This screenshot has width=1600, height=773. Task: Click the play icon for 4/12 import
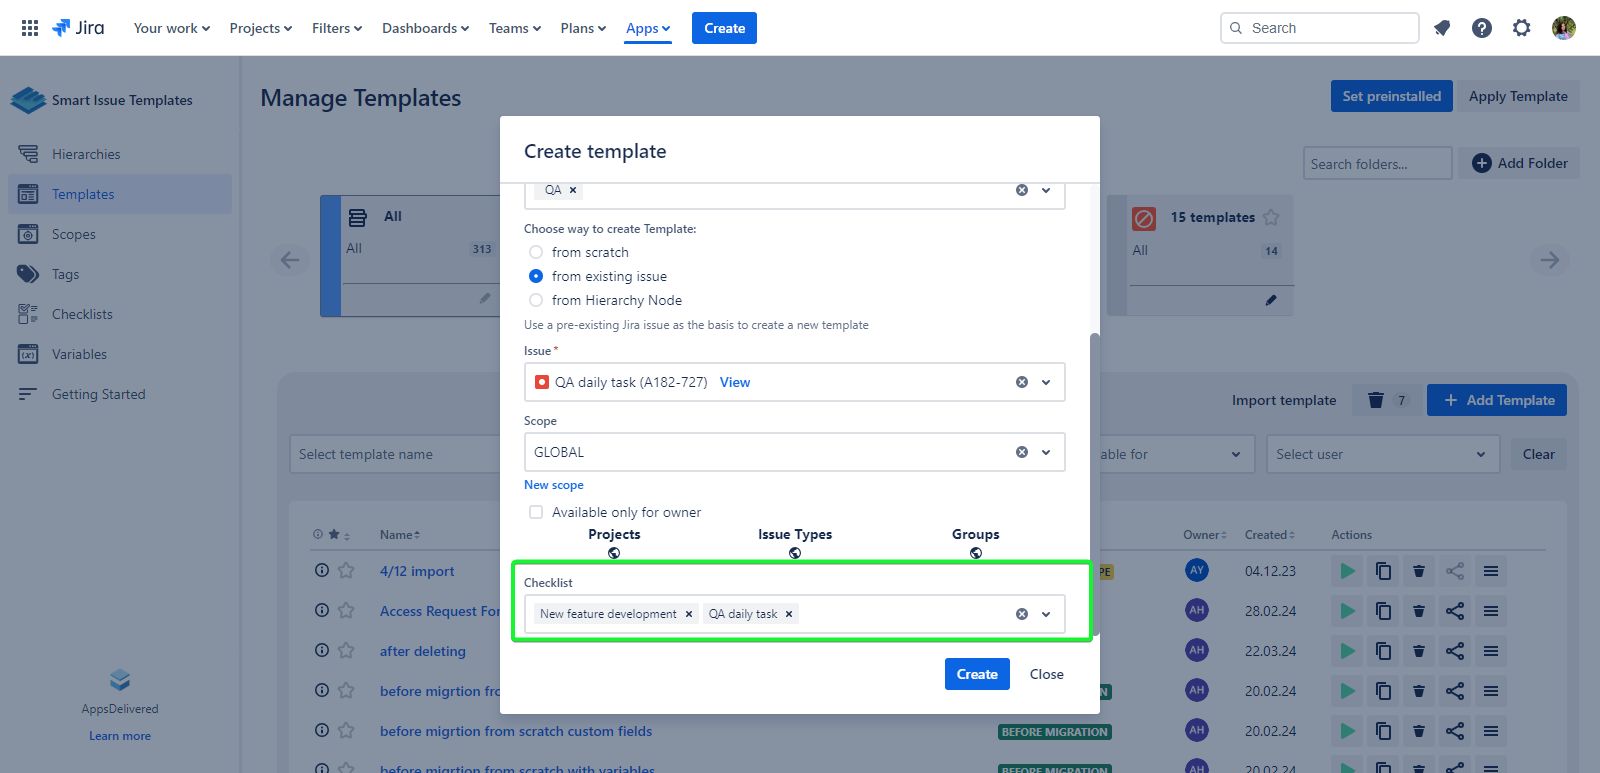click(1348, 571)
